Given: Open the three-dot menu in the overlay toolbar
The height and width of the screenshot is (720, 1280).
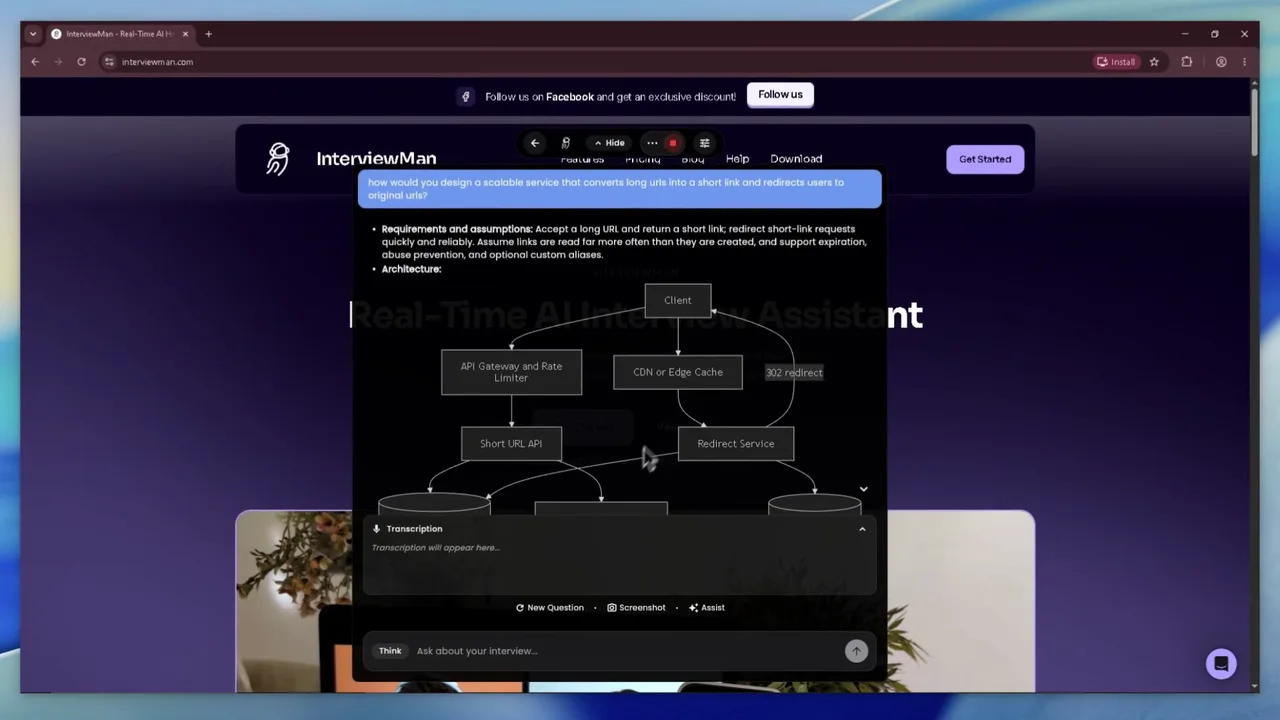Looking at the screenshot, I should click(x=652, y=143).
